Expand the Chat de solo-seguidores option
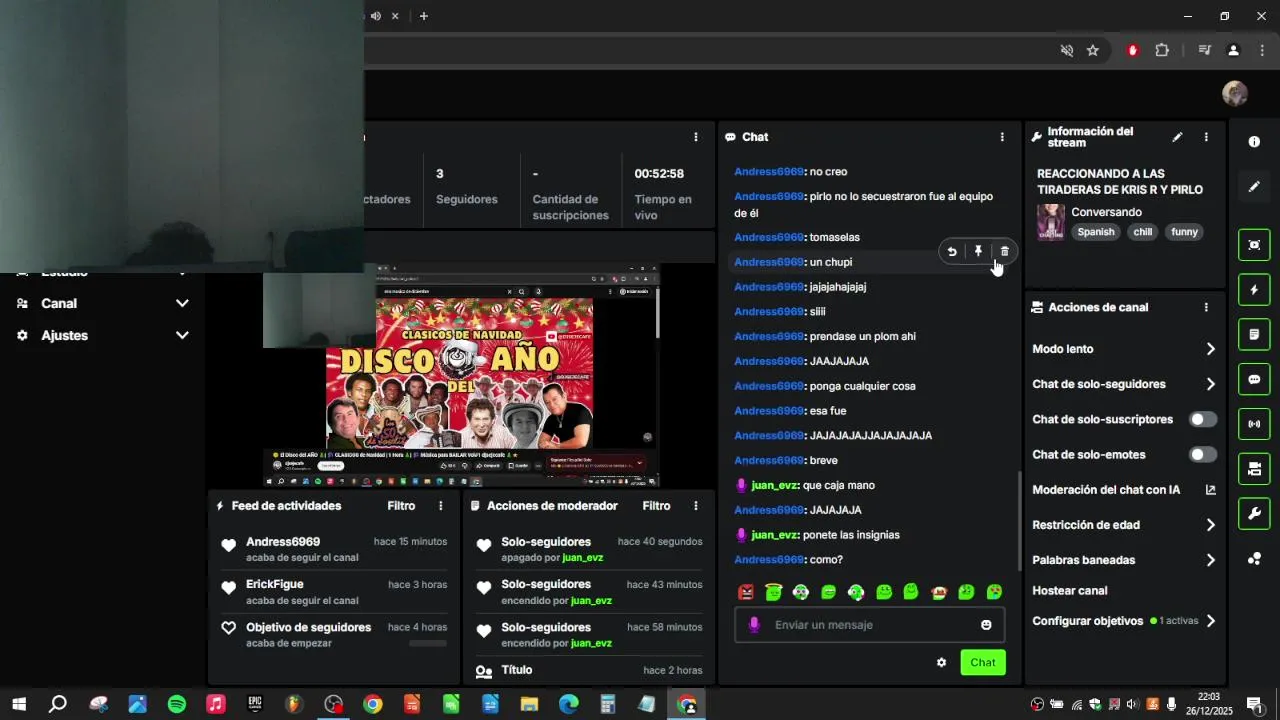This screenshot has height=720, width=1280. (x=1125, y=384)
